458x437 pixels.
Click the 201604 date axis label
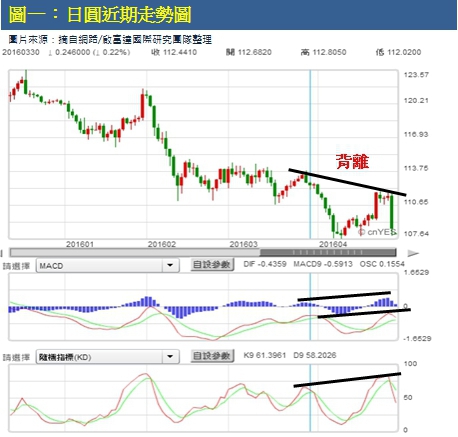click(x=333, y=244)
